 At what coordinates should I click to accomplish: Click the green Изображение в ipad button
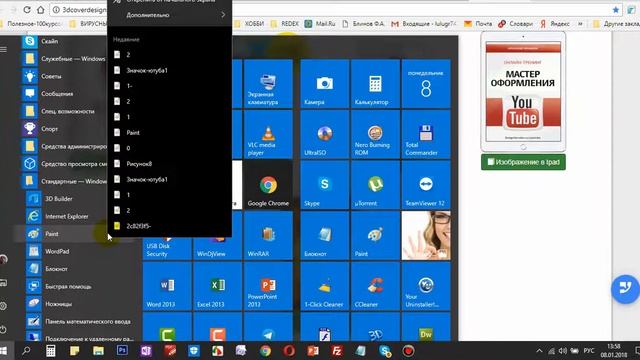(x=523, y=162)
